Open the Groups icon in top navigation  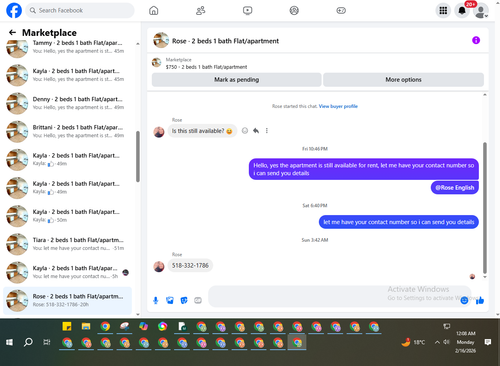click(x=294, y=10)
